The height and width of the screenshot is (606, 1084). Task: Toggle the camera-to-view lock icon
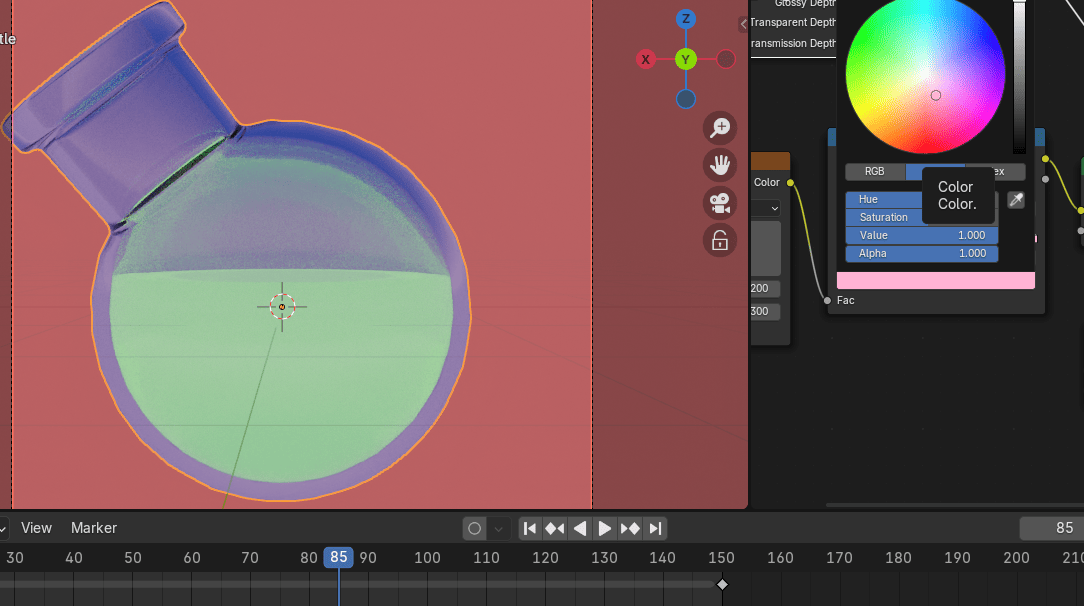(719, 240)
